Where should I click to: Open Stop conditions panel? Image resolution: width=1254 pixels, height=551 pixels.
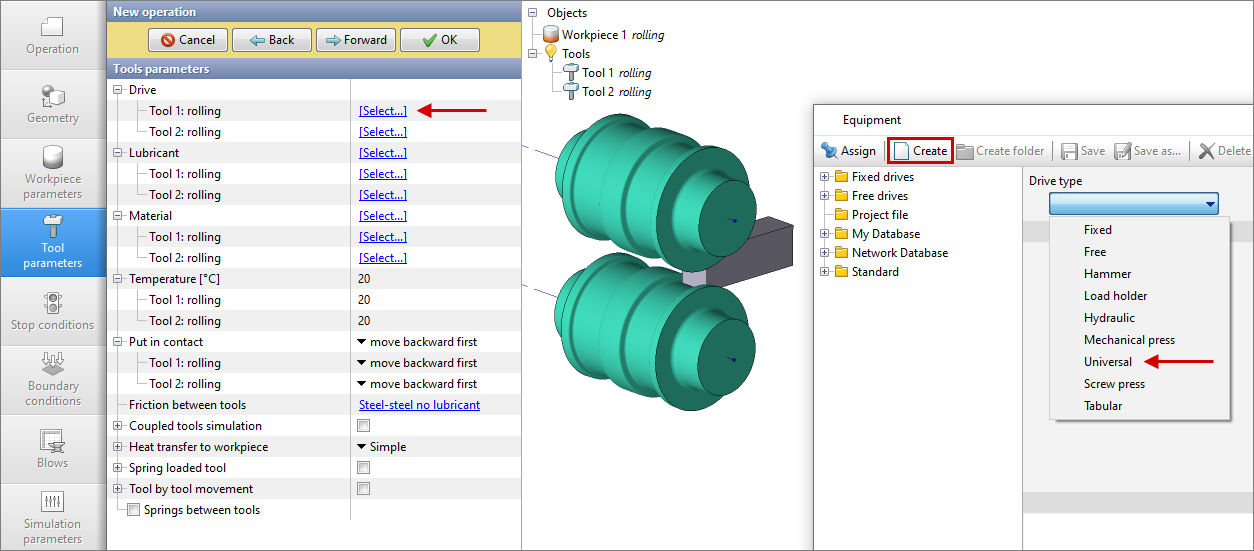click(52, 311)
